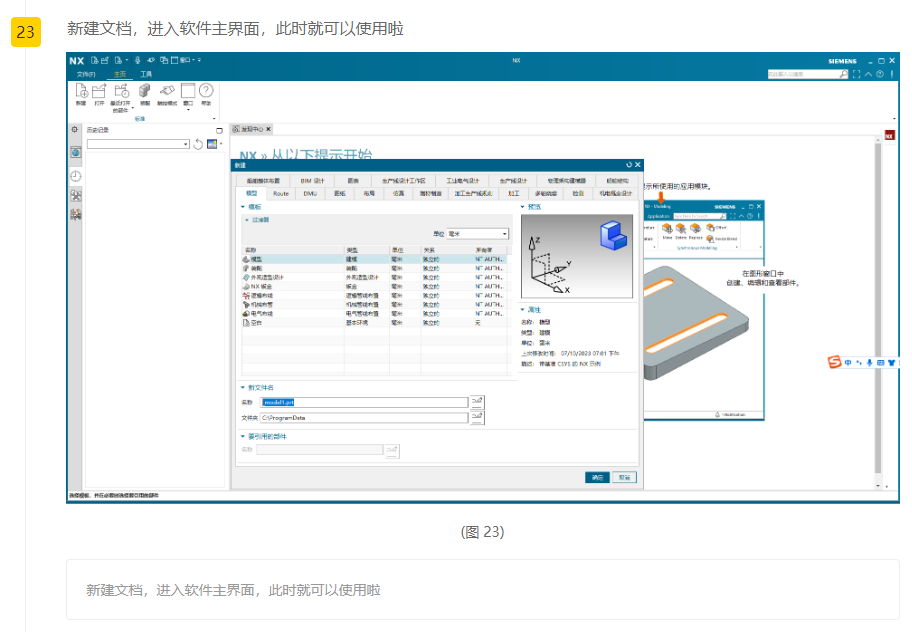
Task: Select the Route tab in New dialog
Action: [x=281, y=194]
